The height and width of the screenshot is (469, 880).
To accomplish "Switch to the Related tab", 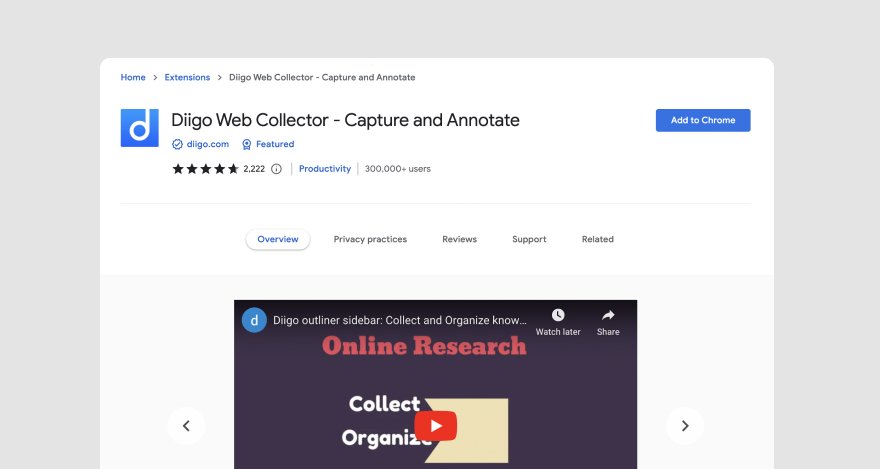I will pos(598,239).
